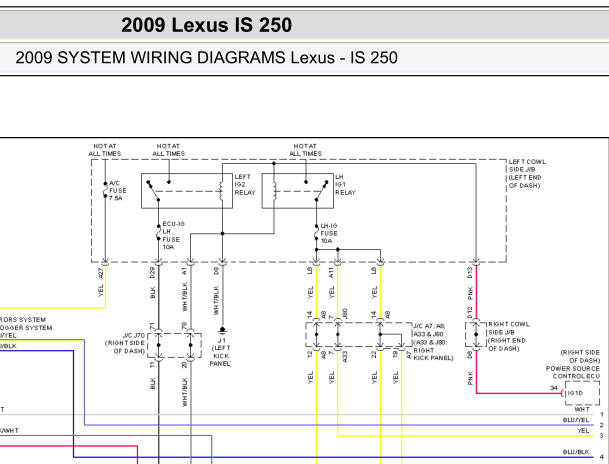The image size is (609, 464).
Task: Click the "A/C FUSE 7.5A" label
Action: point(118,191)
